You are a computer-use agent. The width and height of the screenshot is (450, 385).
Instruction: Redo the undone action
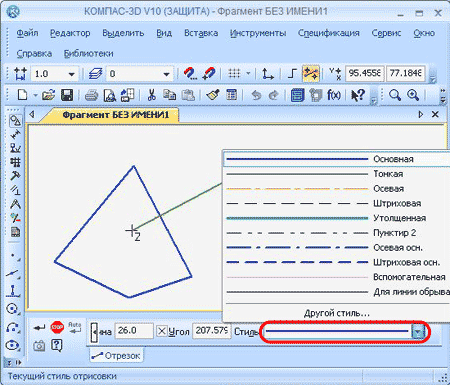273,95
